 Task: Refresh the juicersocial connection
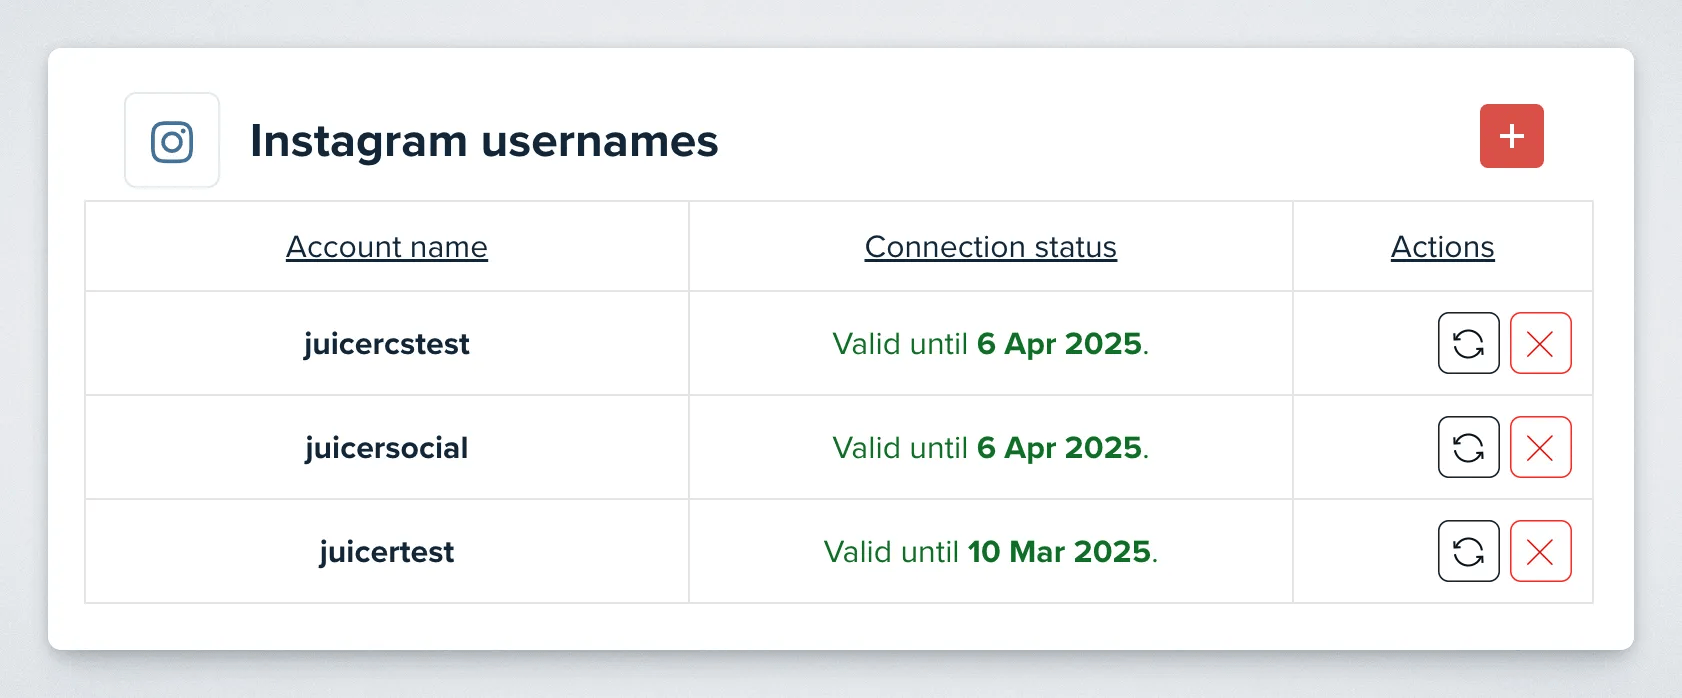pyautogui.click(x=1468, y=447)
